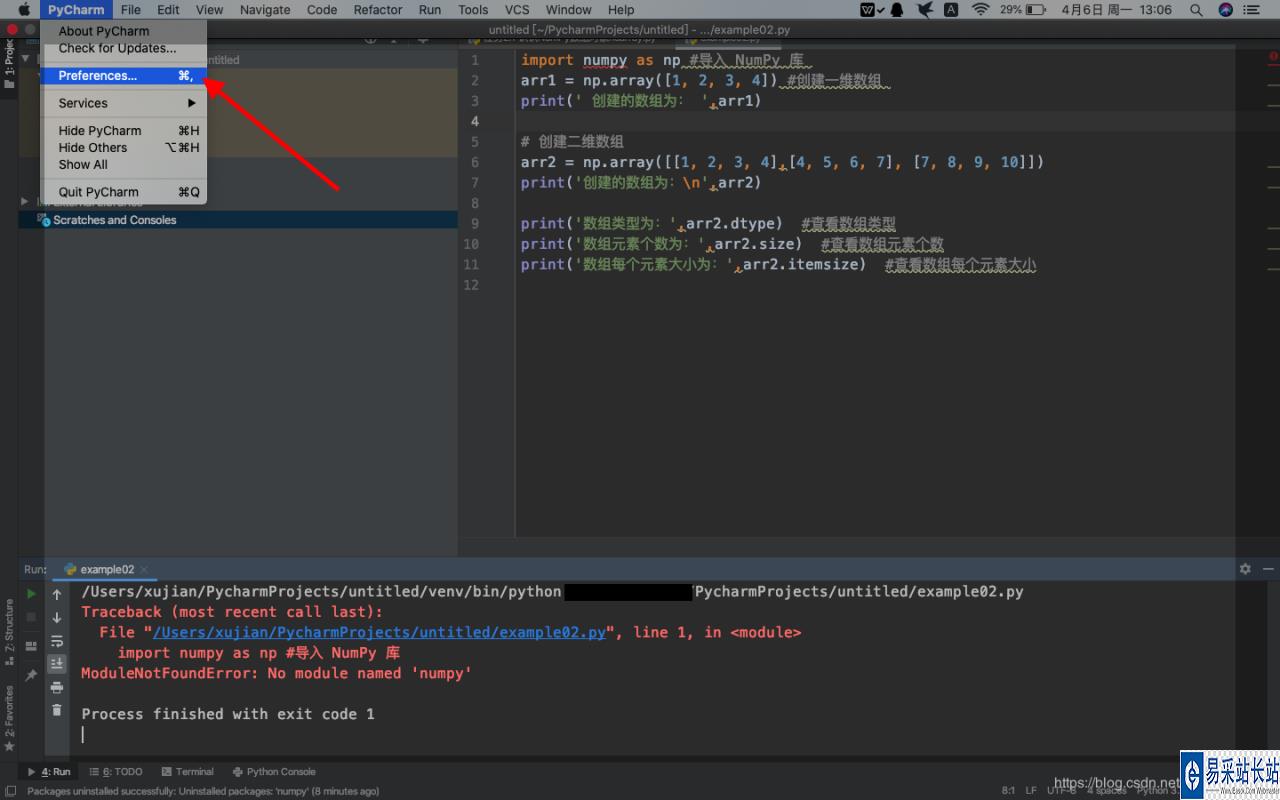Open the Refactor menu
The height and width of the screenshot is (800, 1280).
click(x=378, y=10)
